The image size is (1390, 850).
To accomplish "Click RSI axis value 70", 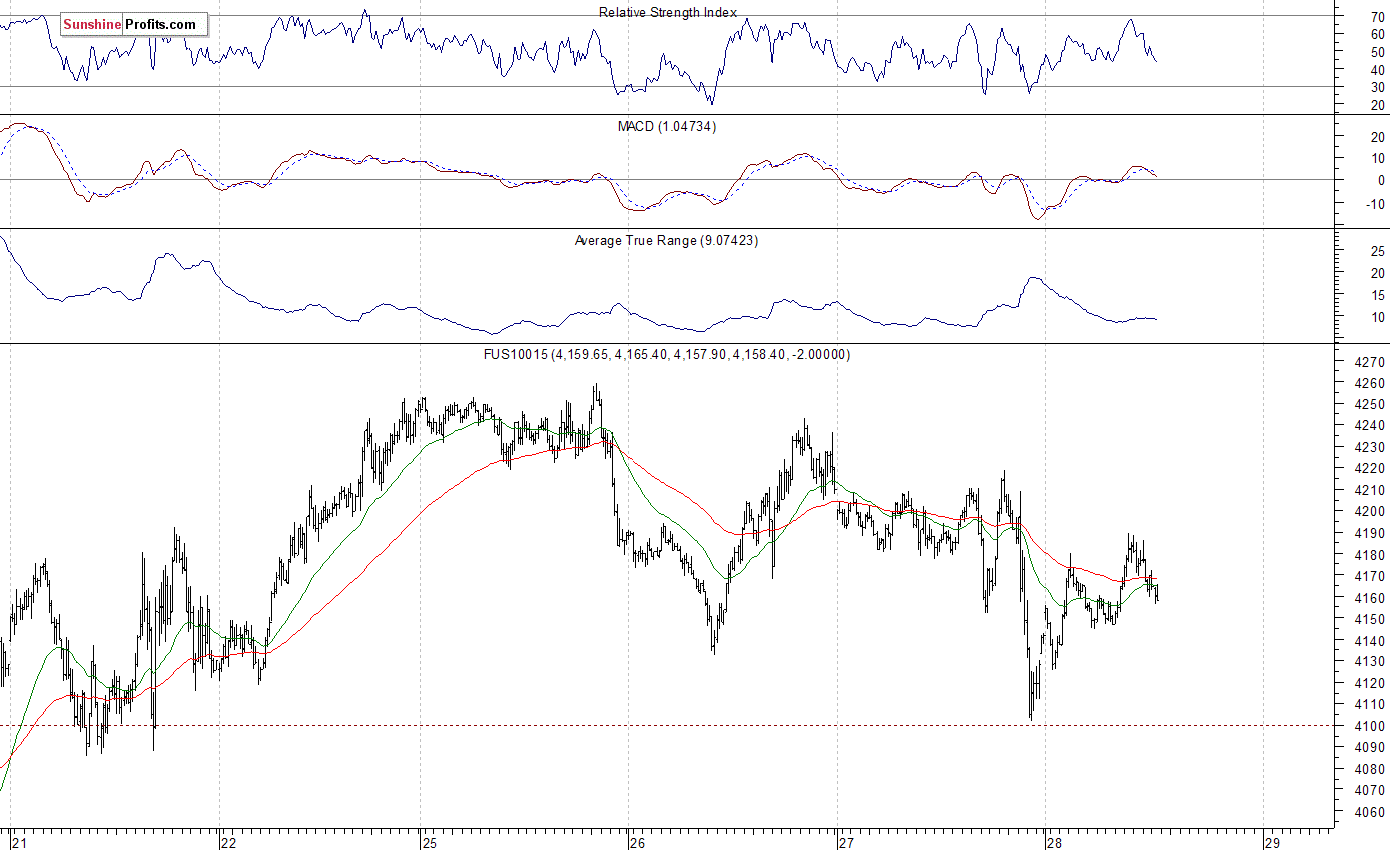I will (1379, 16).
